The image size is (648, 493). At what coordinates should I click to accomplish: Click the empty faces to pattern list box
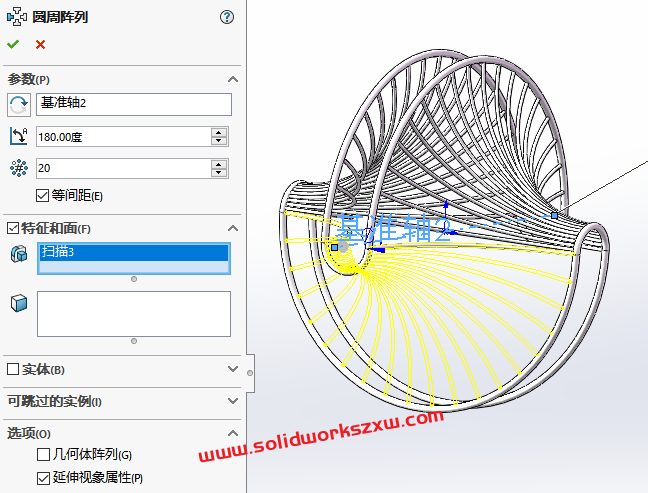pyautogui.click(x=134, y=314)
